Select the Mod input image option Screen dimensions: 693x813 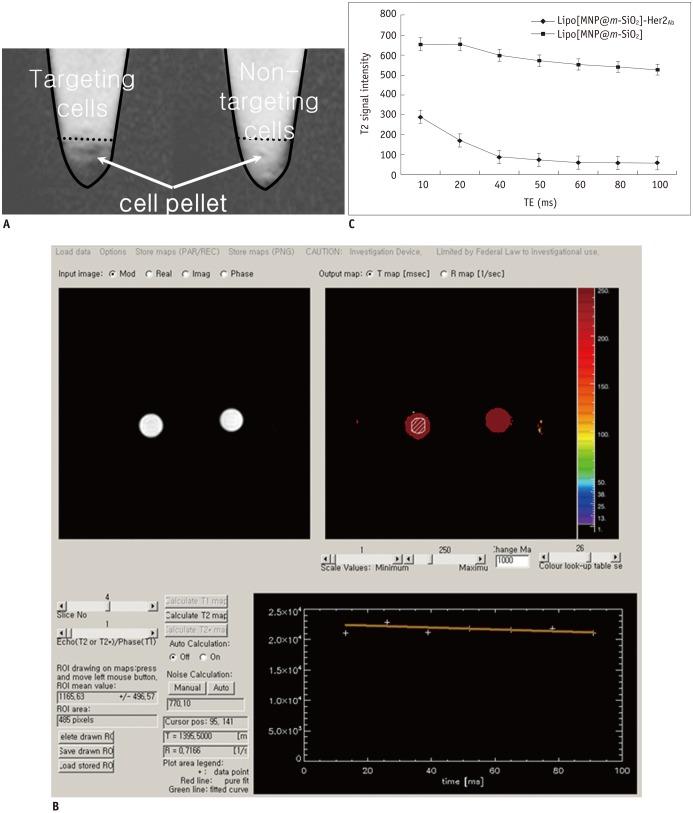112,274
